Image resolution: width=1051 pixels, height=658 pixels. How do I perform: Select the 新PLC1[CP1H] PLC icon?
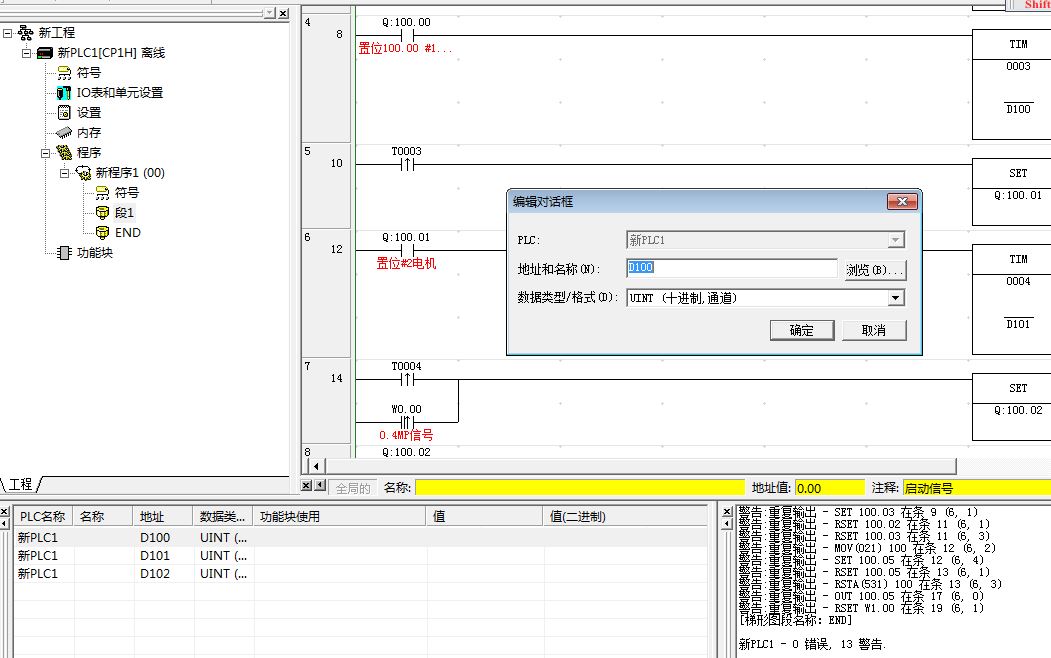point(45,53)
